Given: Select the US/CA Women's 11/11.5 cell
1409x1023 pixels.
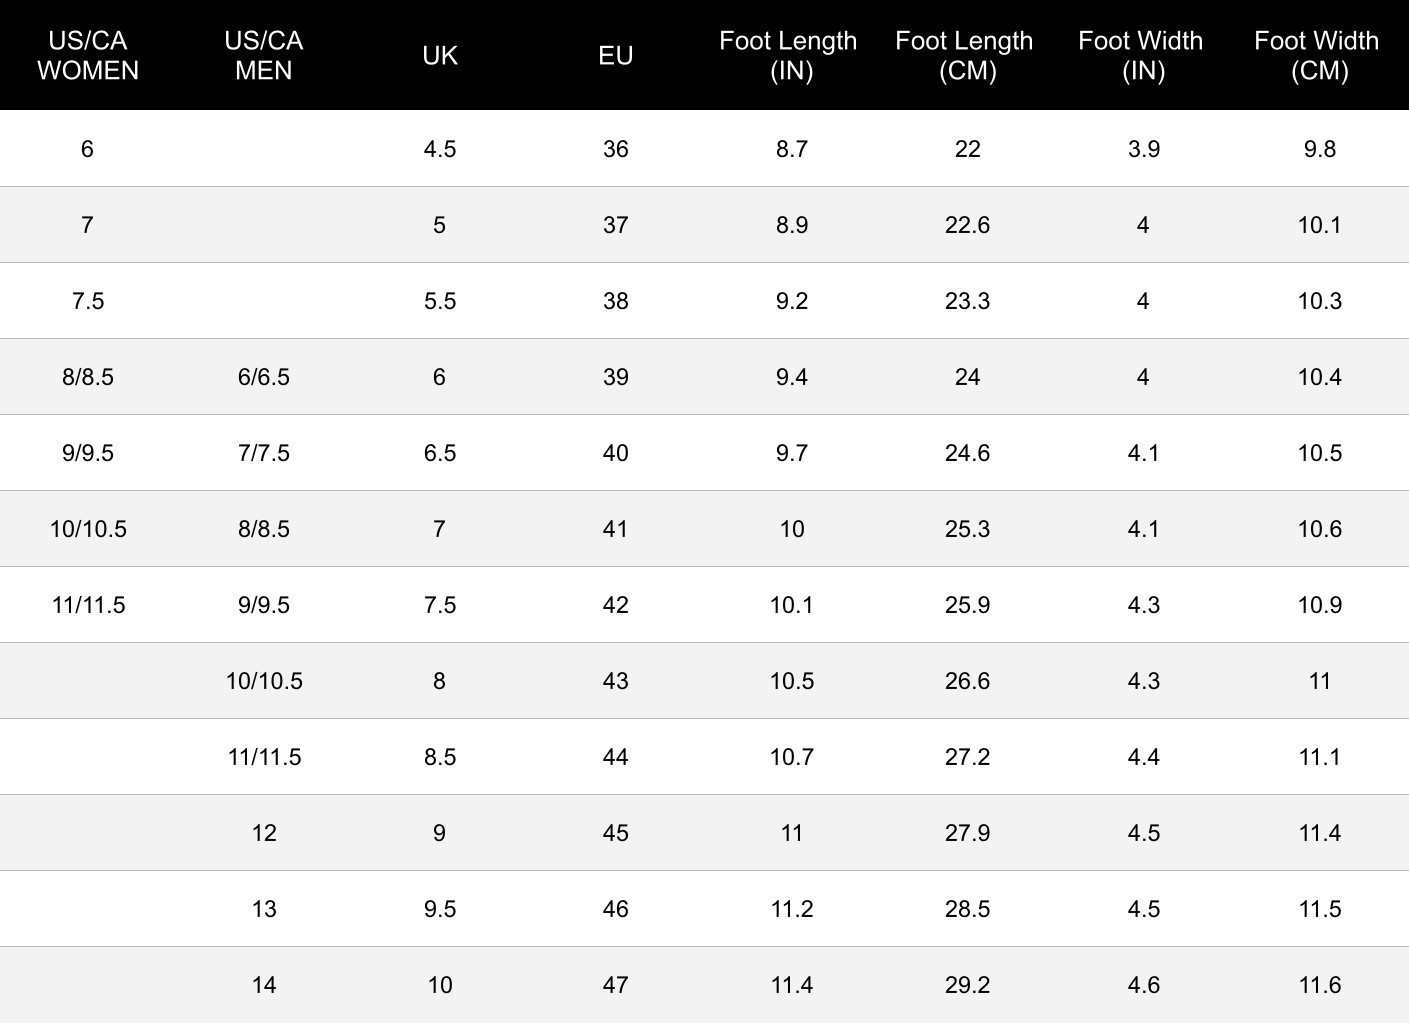Looking at the screenshot, I should click(x=88, y=605).
